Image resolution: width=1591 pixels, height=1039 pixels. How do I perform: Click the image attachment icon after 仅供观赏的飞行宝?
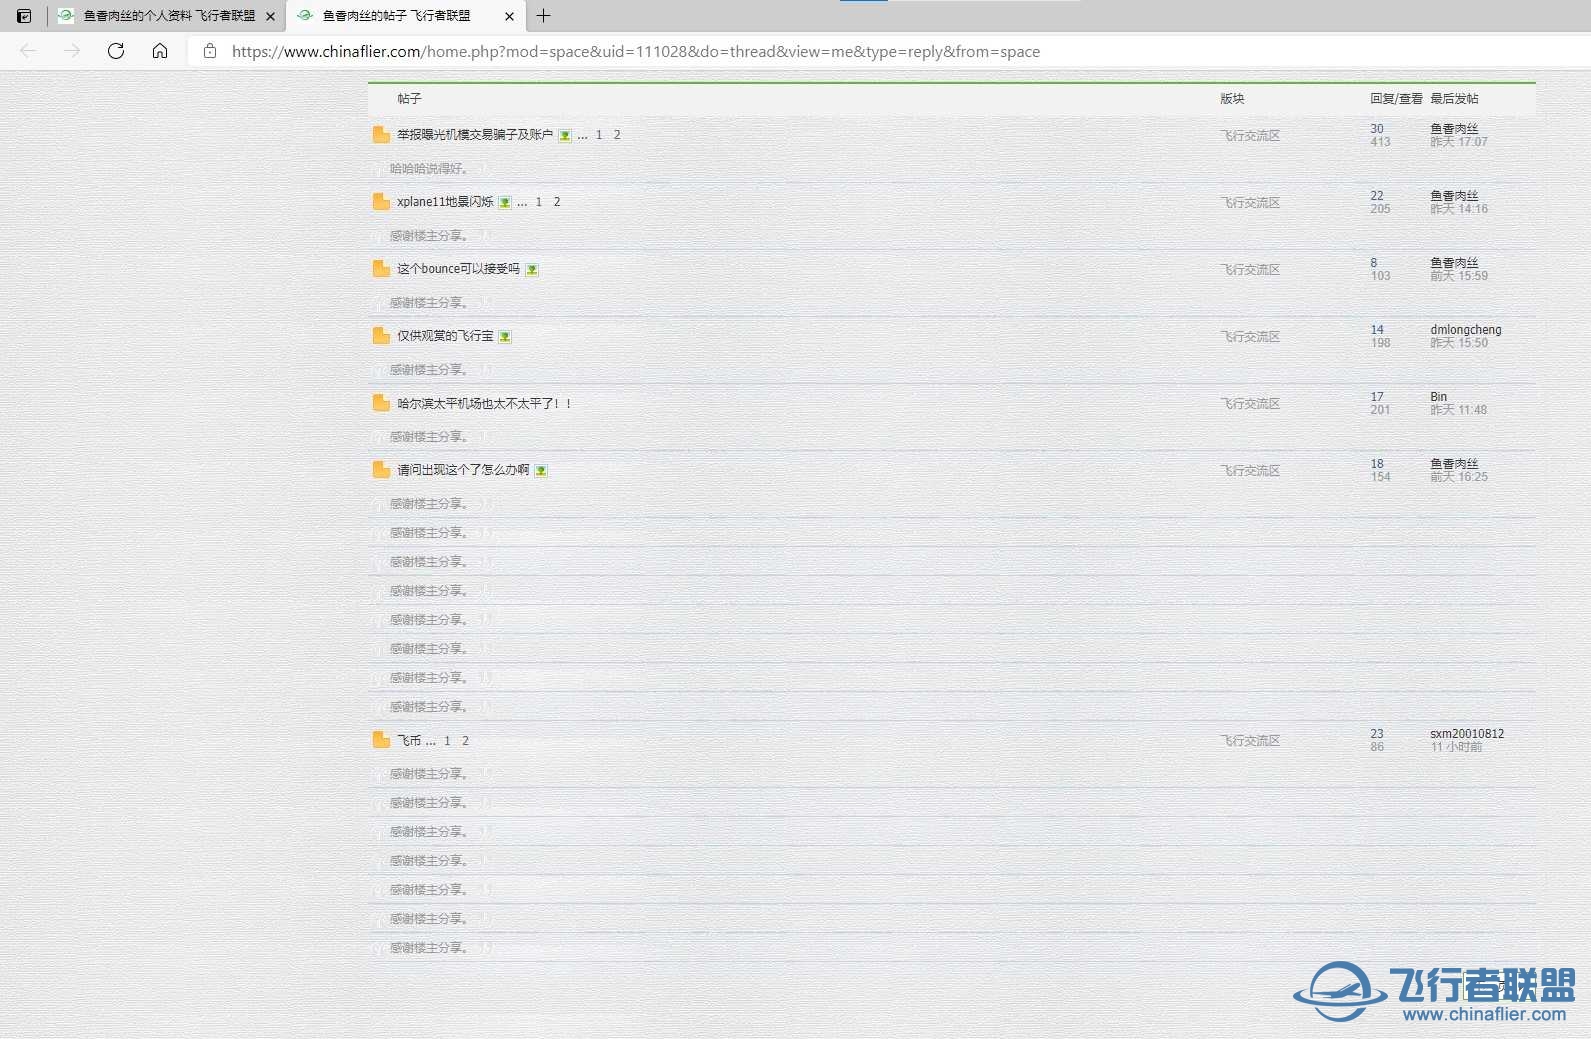pos(505,336)
